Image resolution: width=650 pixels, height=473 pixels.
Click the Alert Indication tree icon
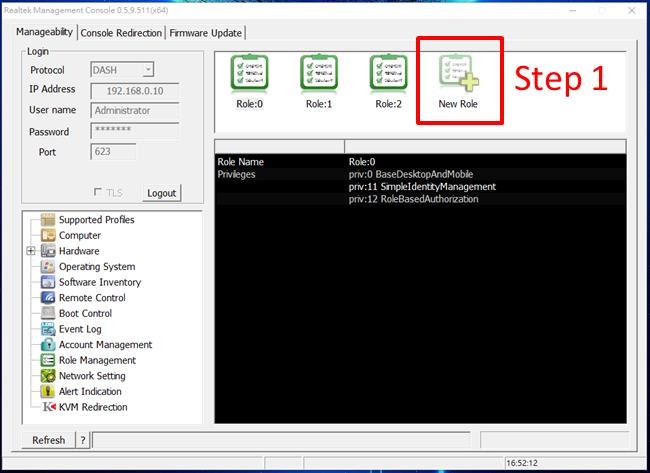tap(48, 391)
